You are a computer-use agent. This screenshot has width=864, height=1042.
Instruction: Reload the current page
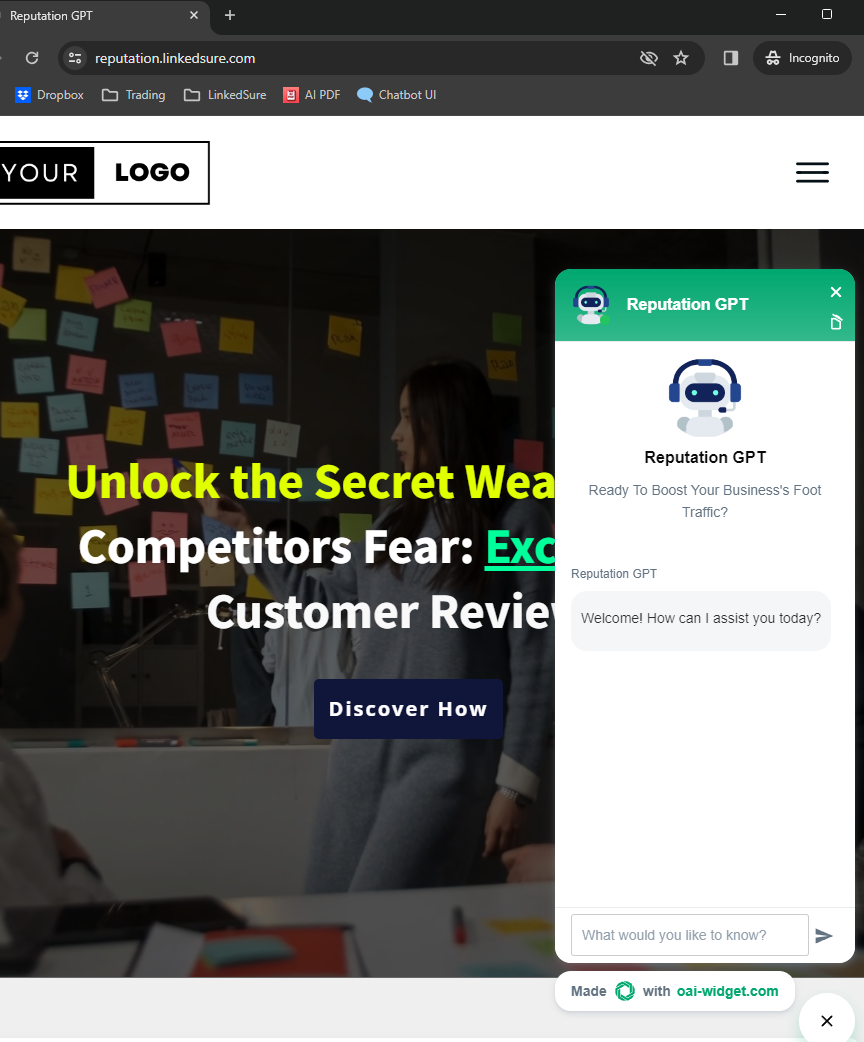(x=32, y=58)
